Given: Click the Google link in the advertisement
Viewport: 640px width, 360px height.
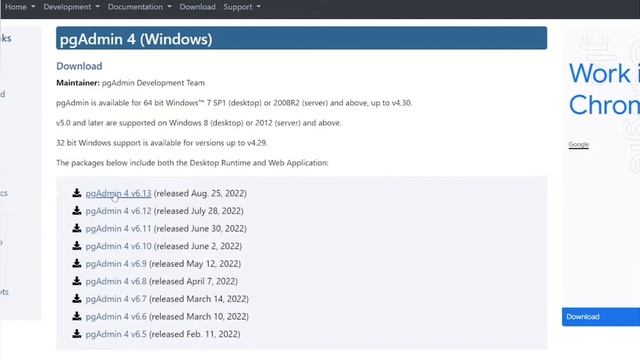Looking at the screenshot, I should [x=578, y=144].
